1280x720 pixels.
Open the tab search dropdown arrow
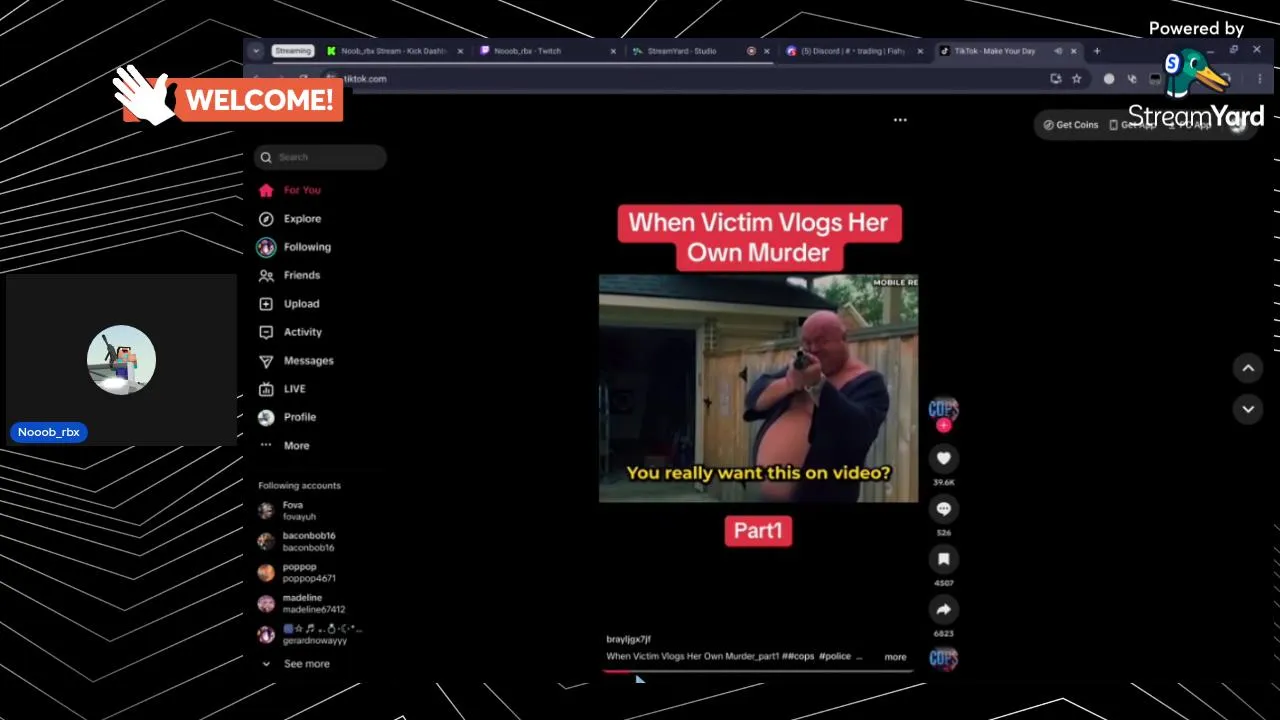click(x=256, y=51)
